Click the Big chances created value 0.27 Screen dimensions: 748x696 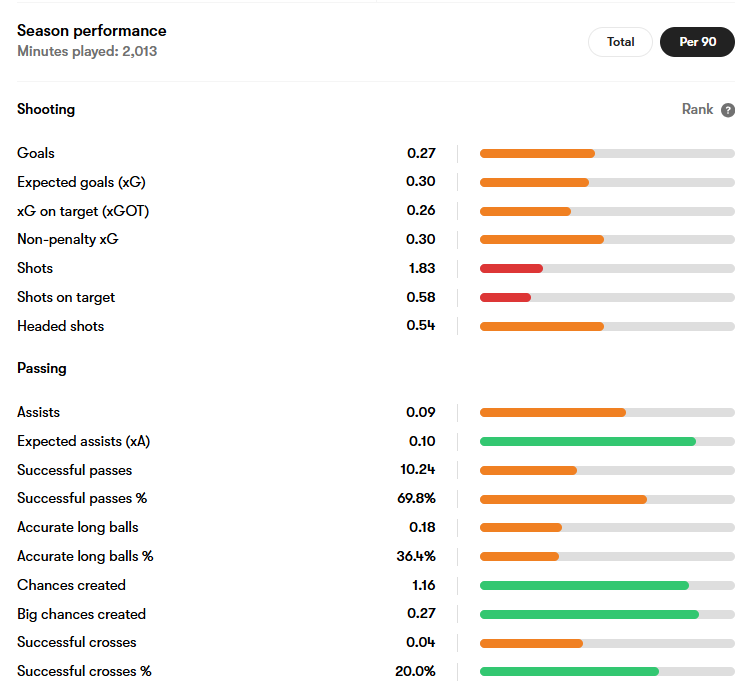pos(421,613)
